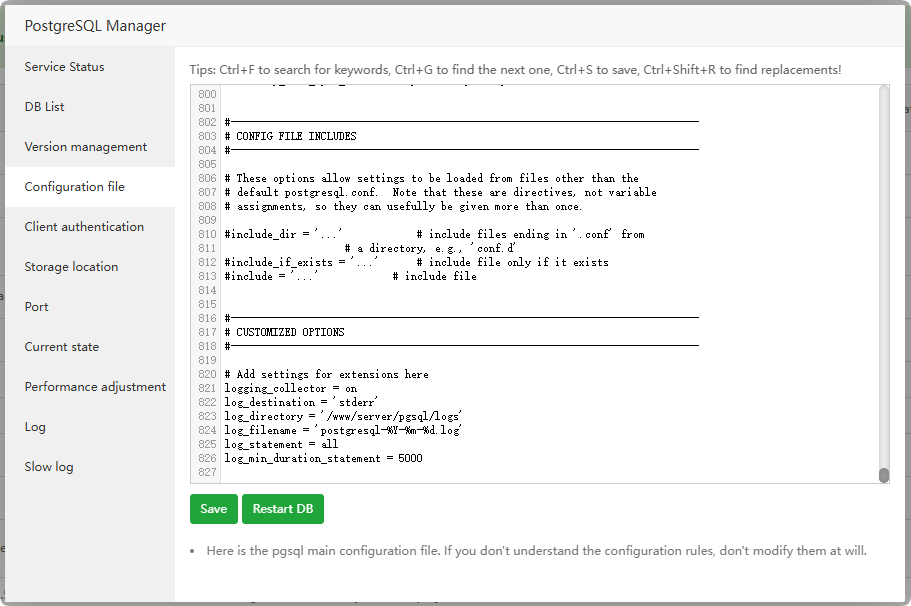Show the Log section
The height and width of the screenshot is (606, 911).
click(36, 427)
